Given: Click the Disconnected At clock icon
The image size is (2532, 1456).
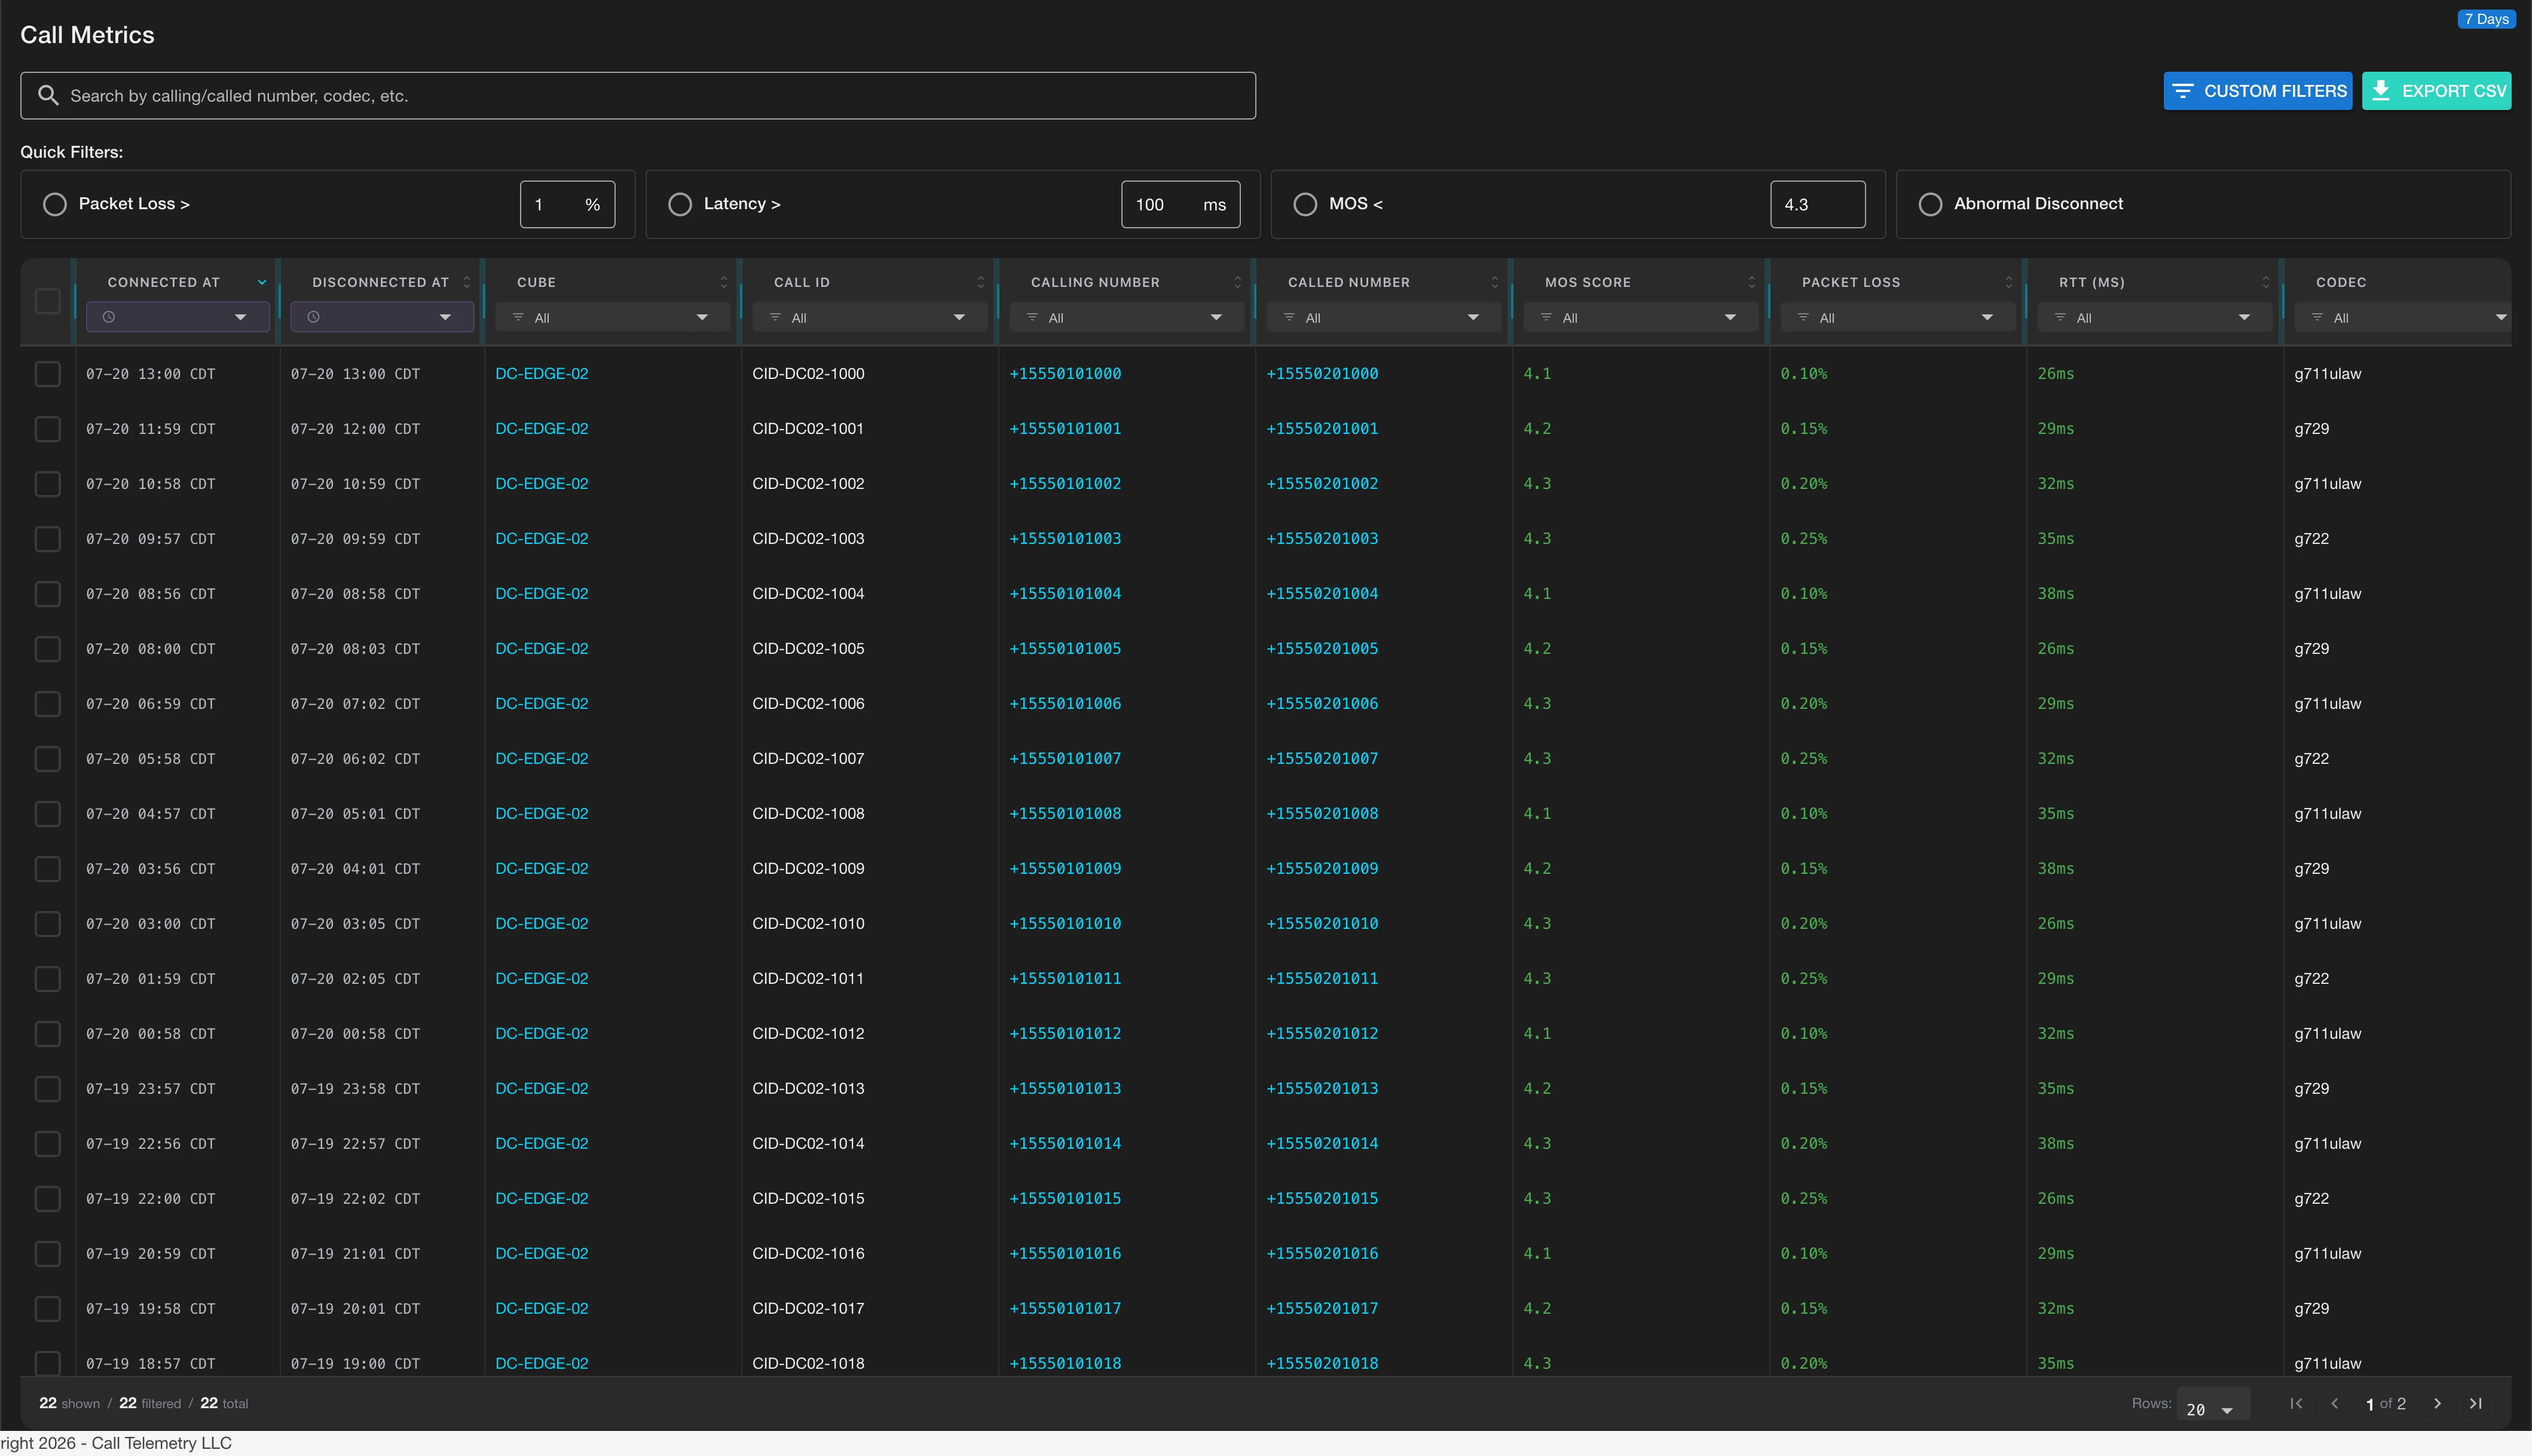Looking at the screenshot, I should 313,317.
